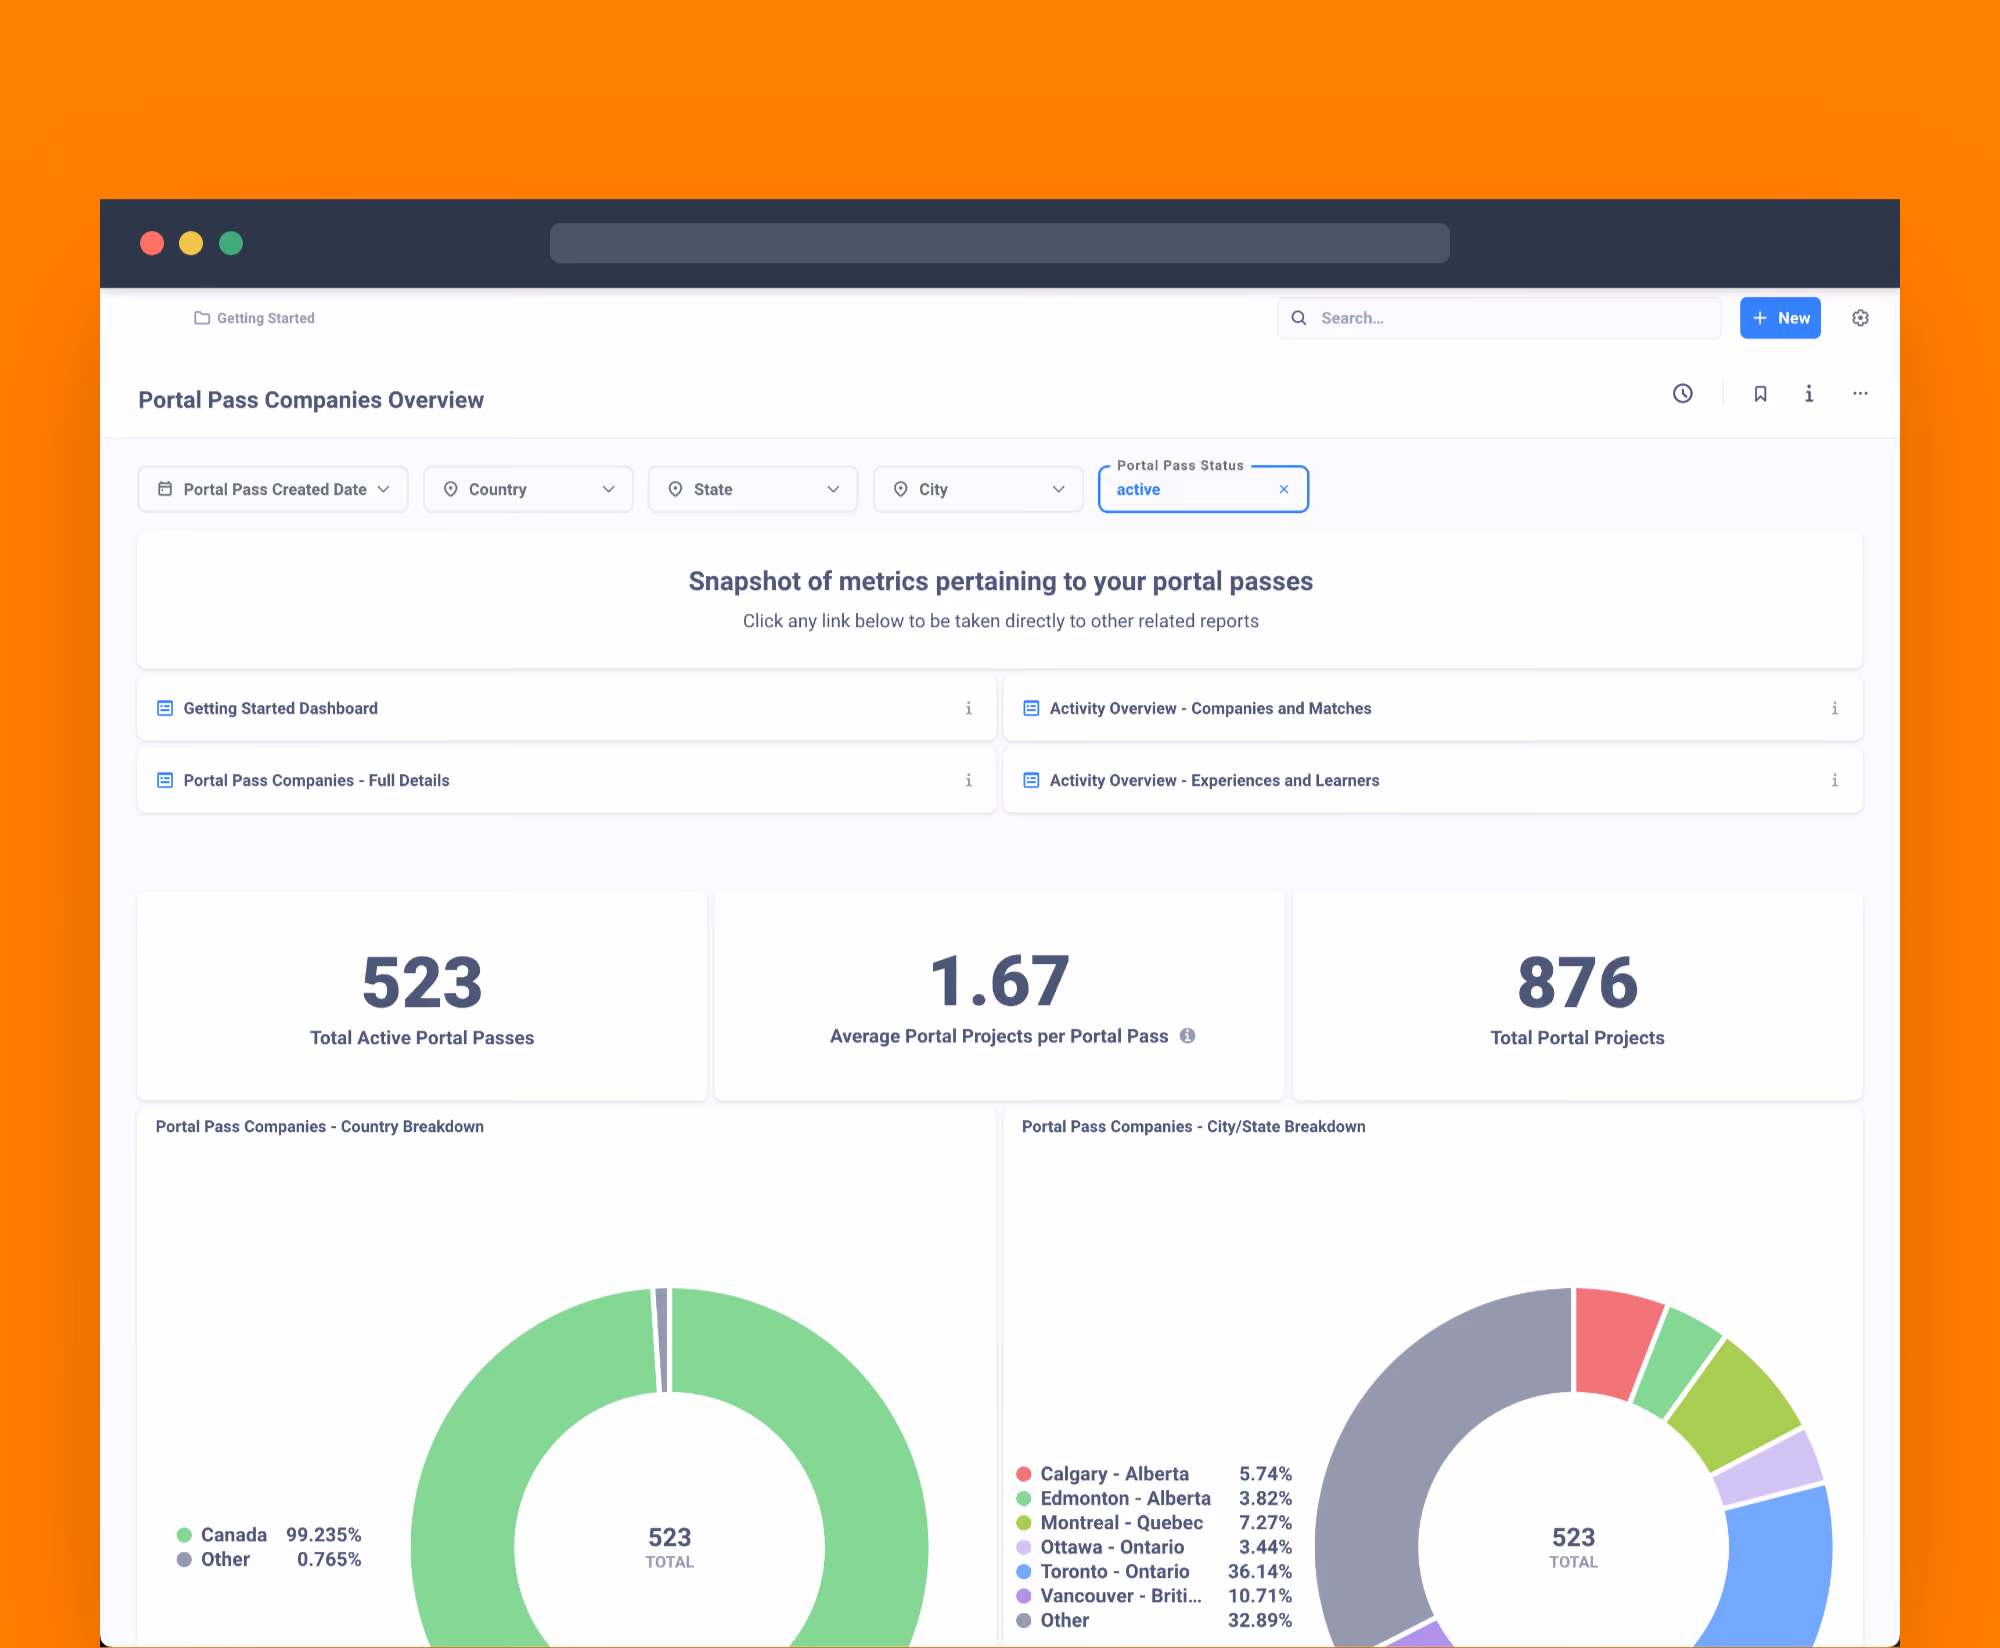Click info icon on Activity Overview Companies and Matches
Screen dimensions: 2000x1648
click(1834, 708)
